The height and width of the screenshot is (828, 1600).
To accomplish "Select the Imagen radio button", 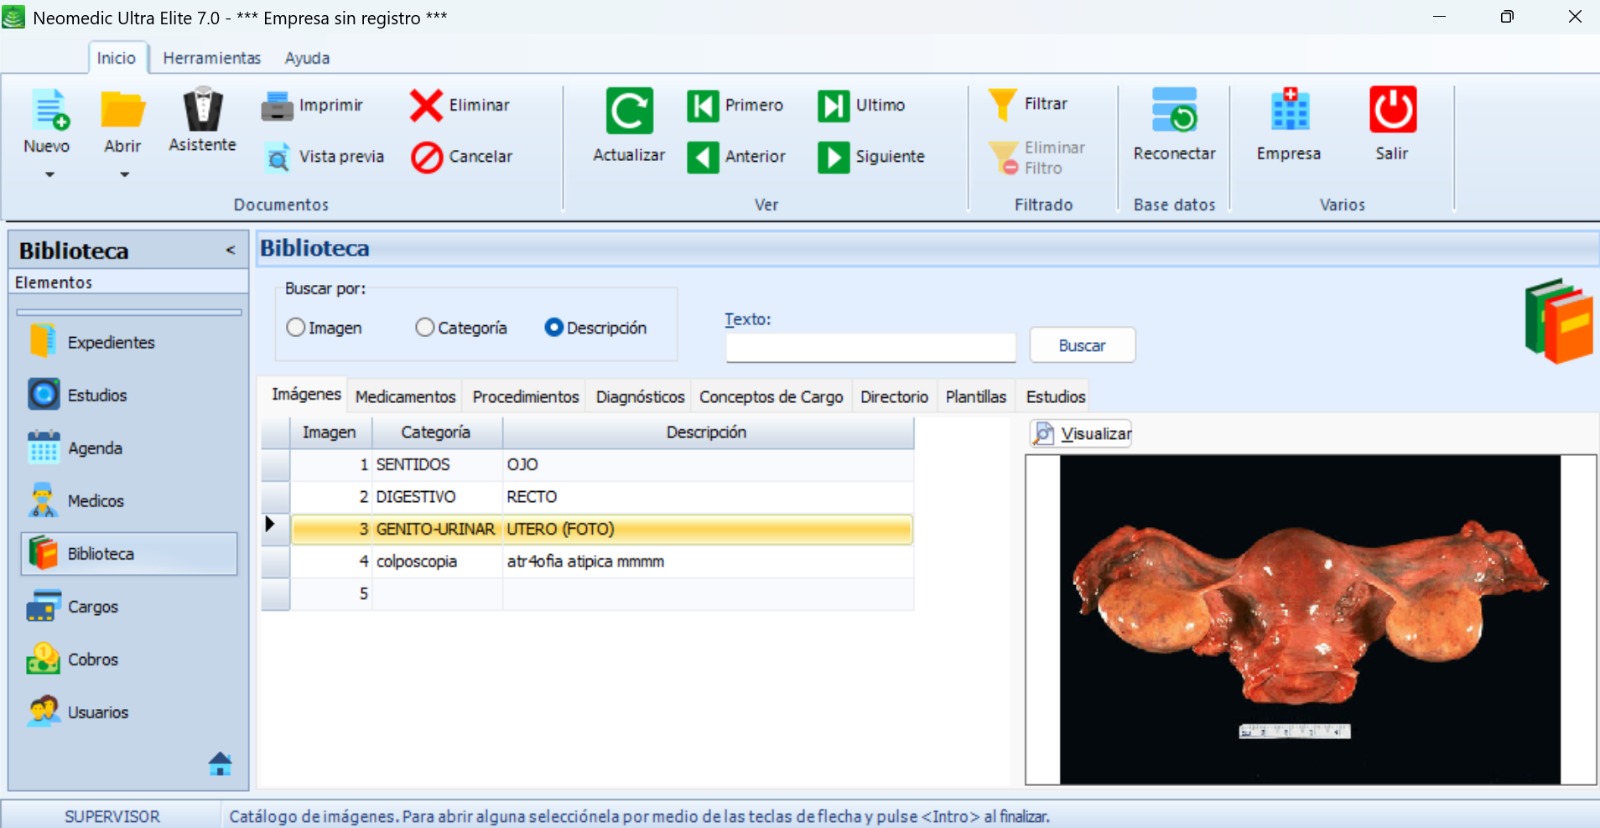I will [296, 328].
